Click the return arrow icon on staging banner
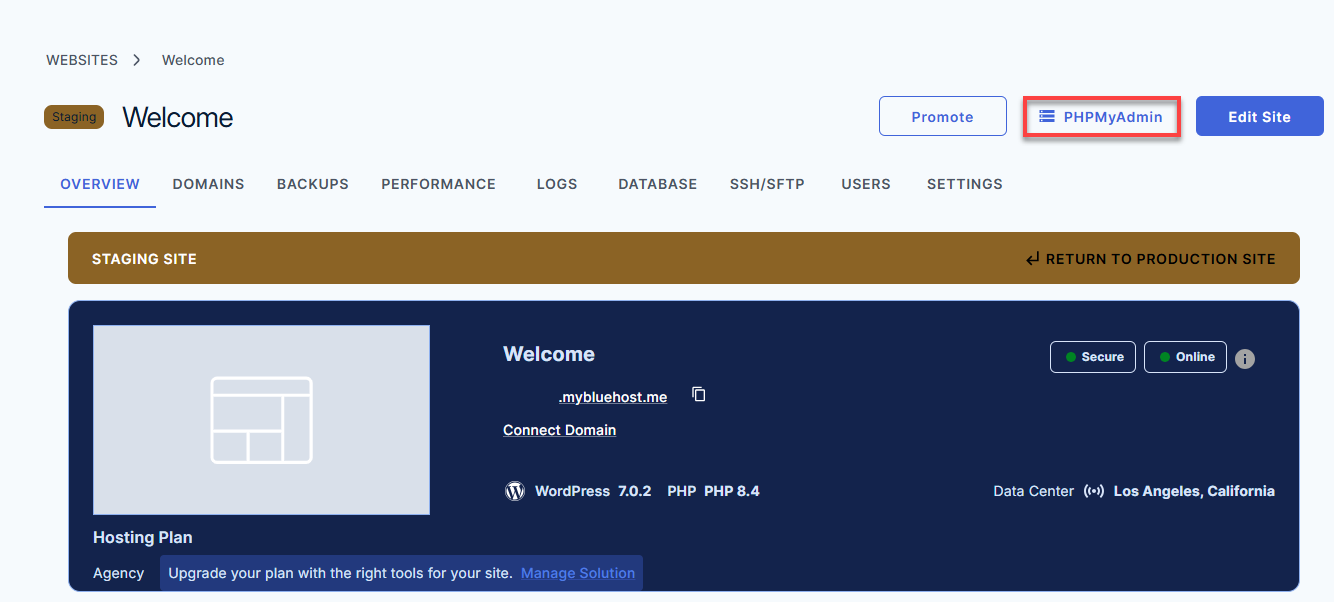1334x602 pixels. 1033,259
